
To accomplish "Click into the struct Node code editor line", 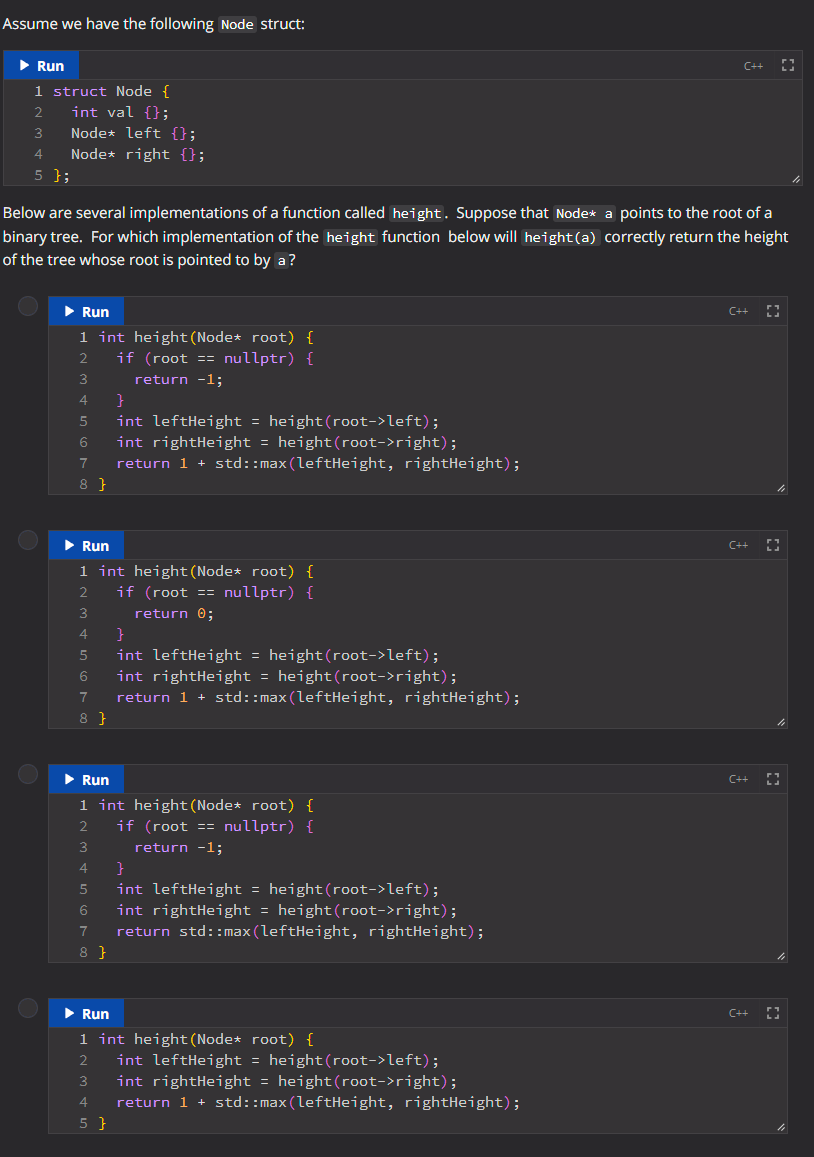I will tap(112, 91).
